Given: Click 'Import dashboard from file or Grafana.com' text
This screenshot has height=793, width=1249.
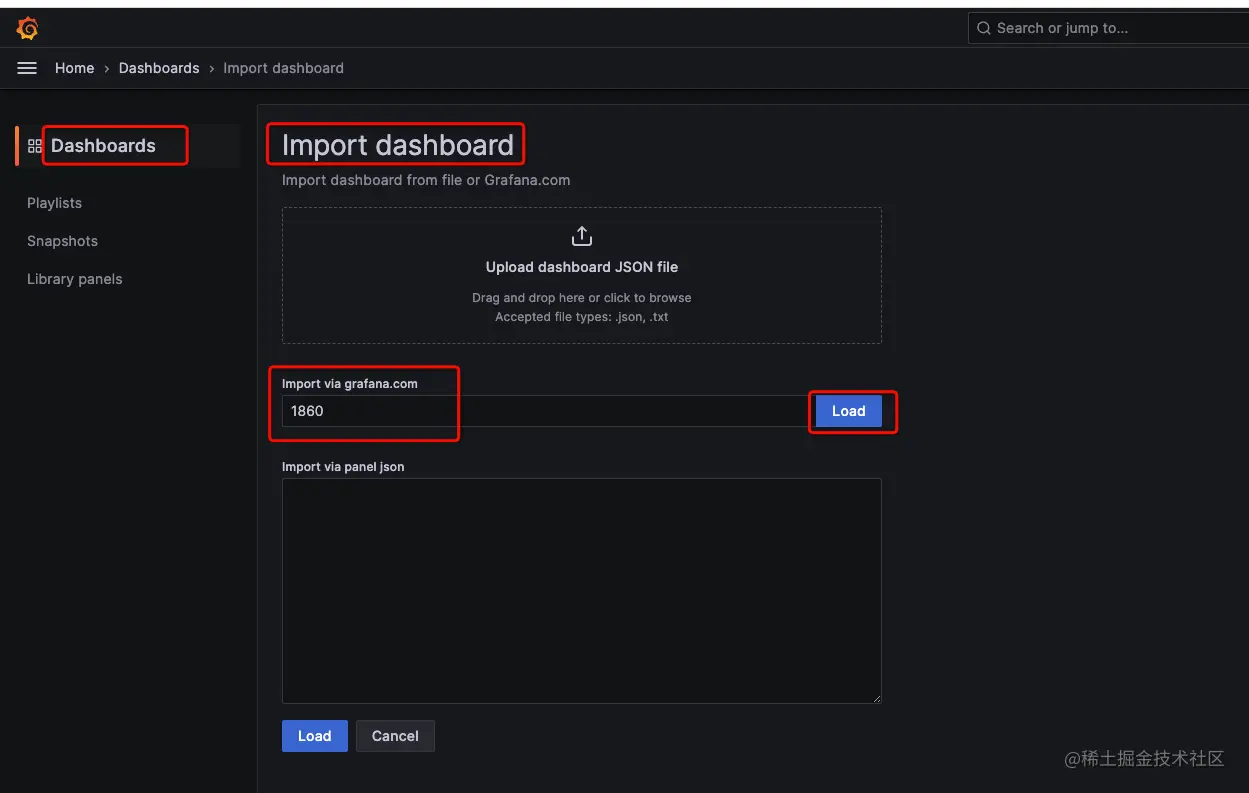Looking at the screenshot, I should 426,180.
